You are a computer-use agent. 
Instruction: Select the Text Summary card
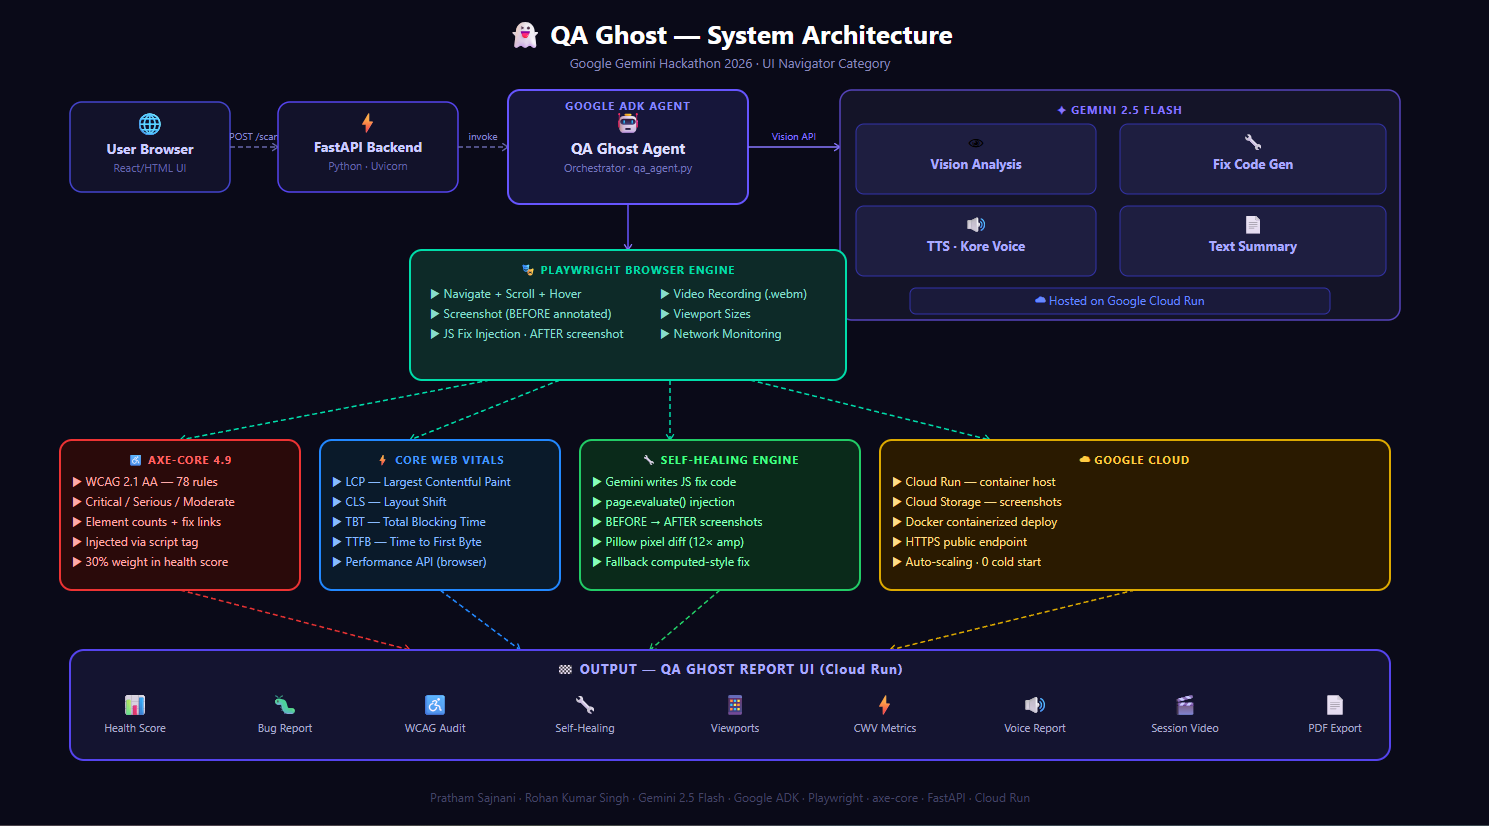click(x=1253, y=241)
